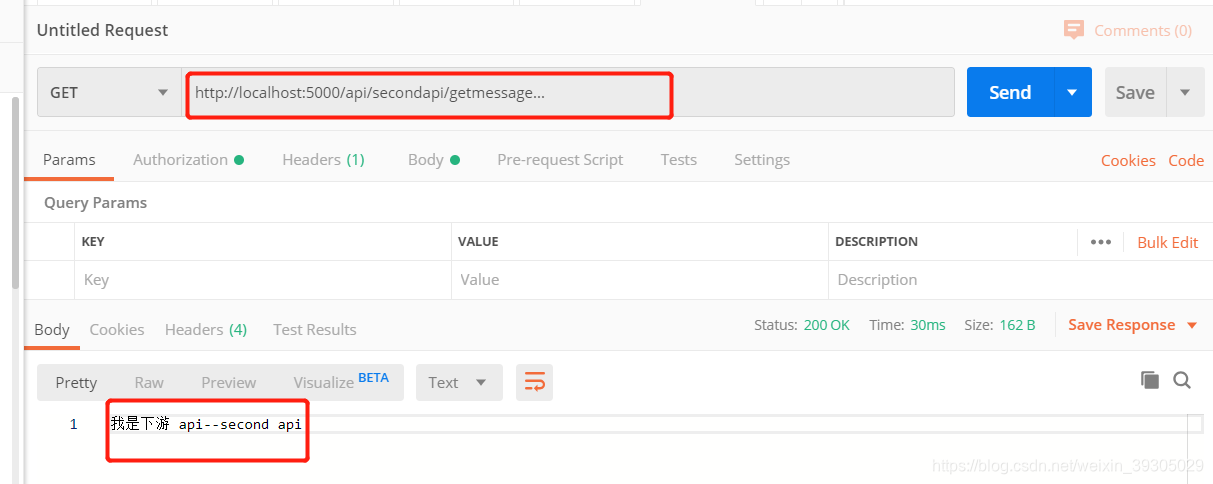The width and height of the screenshot is (1213, 484).
Task: Copy response body using the copy icon
Action: [x=1150, y=380]
